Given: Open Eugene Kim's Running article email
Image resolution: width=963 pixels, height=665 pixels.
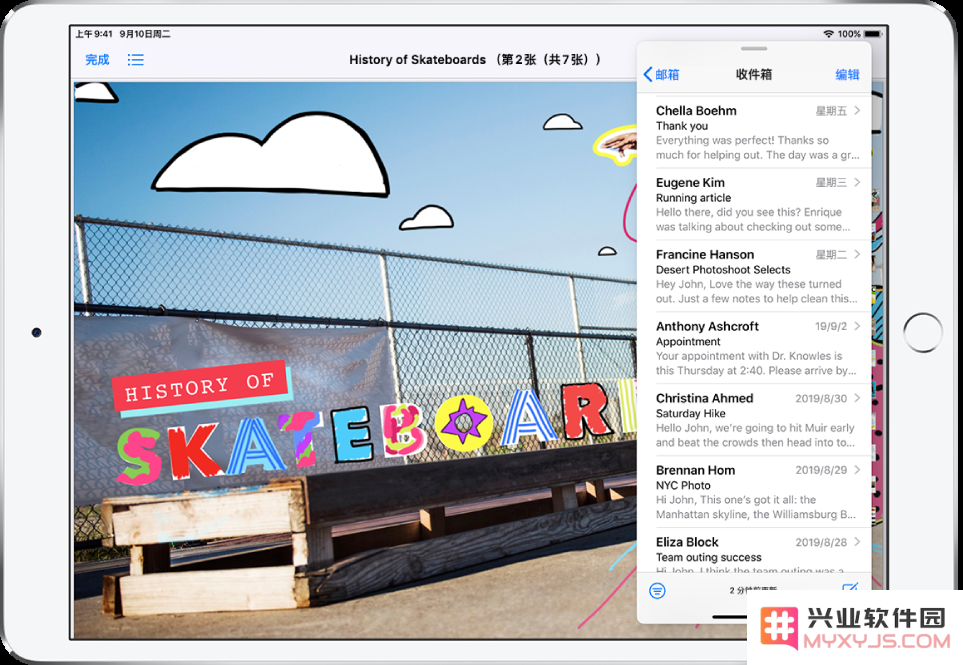Looking at the screenshot, I should [x=754, y=204].
